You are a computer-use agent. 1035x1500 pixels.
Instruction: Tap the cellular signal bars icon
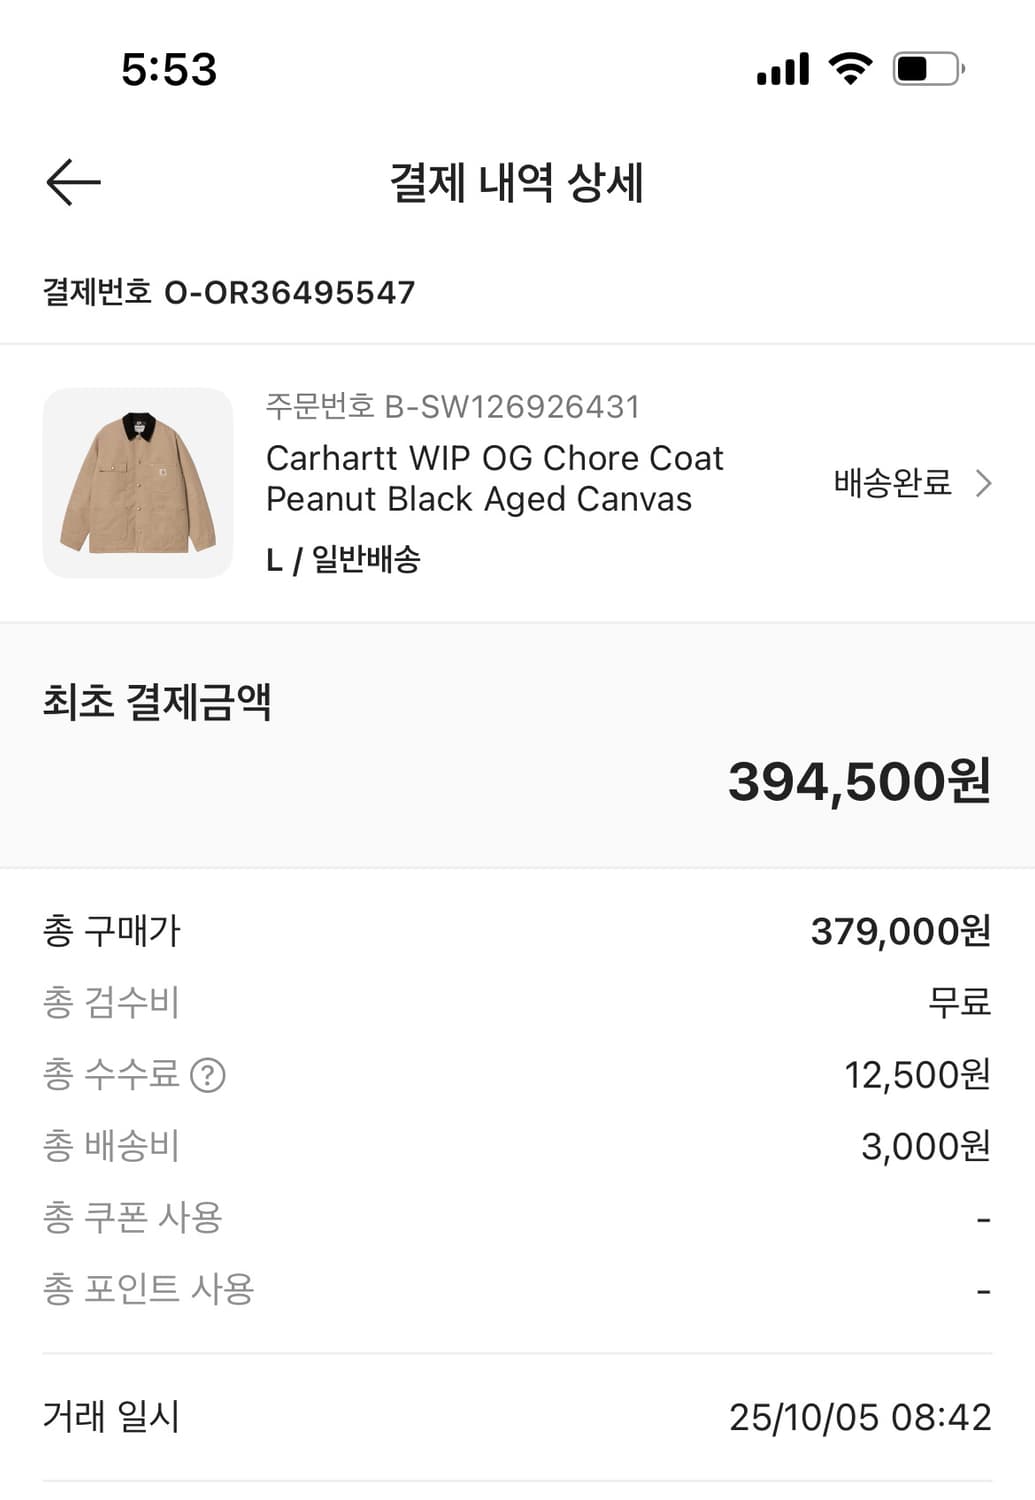(x=782, y=69)
